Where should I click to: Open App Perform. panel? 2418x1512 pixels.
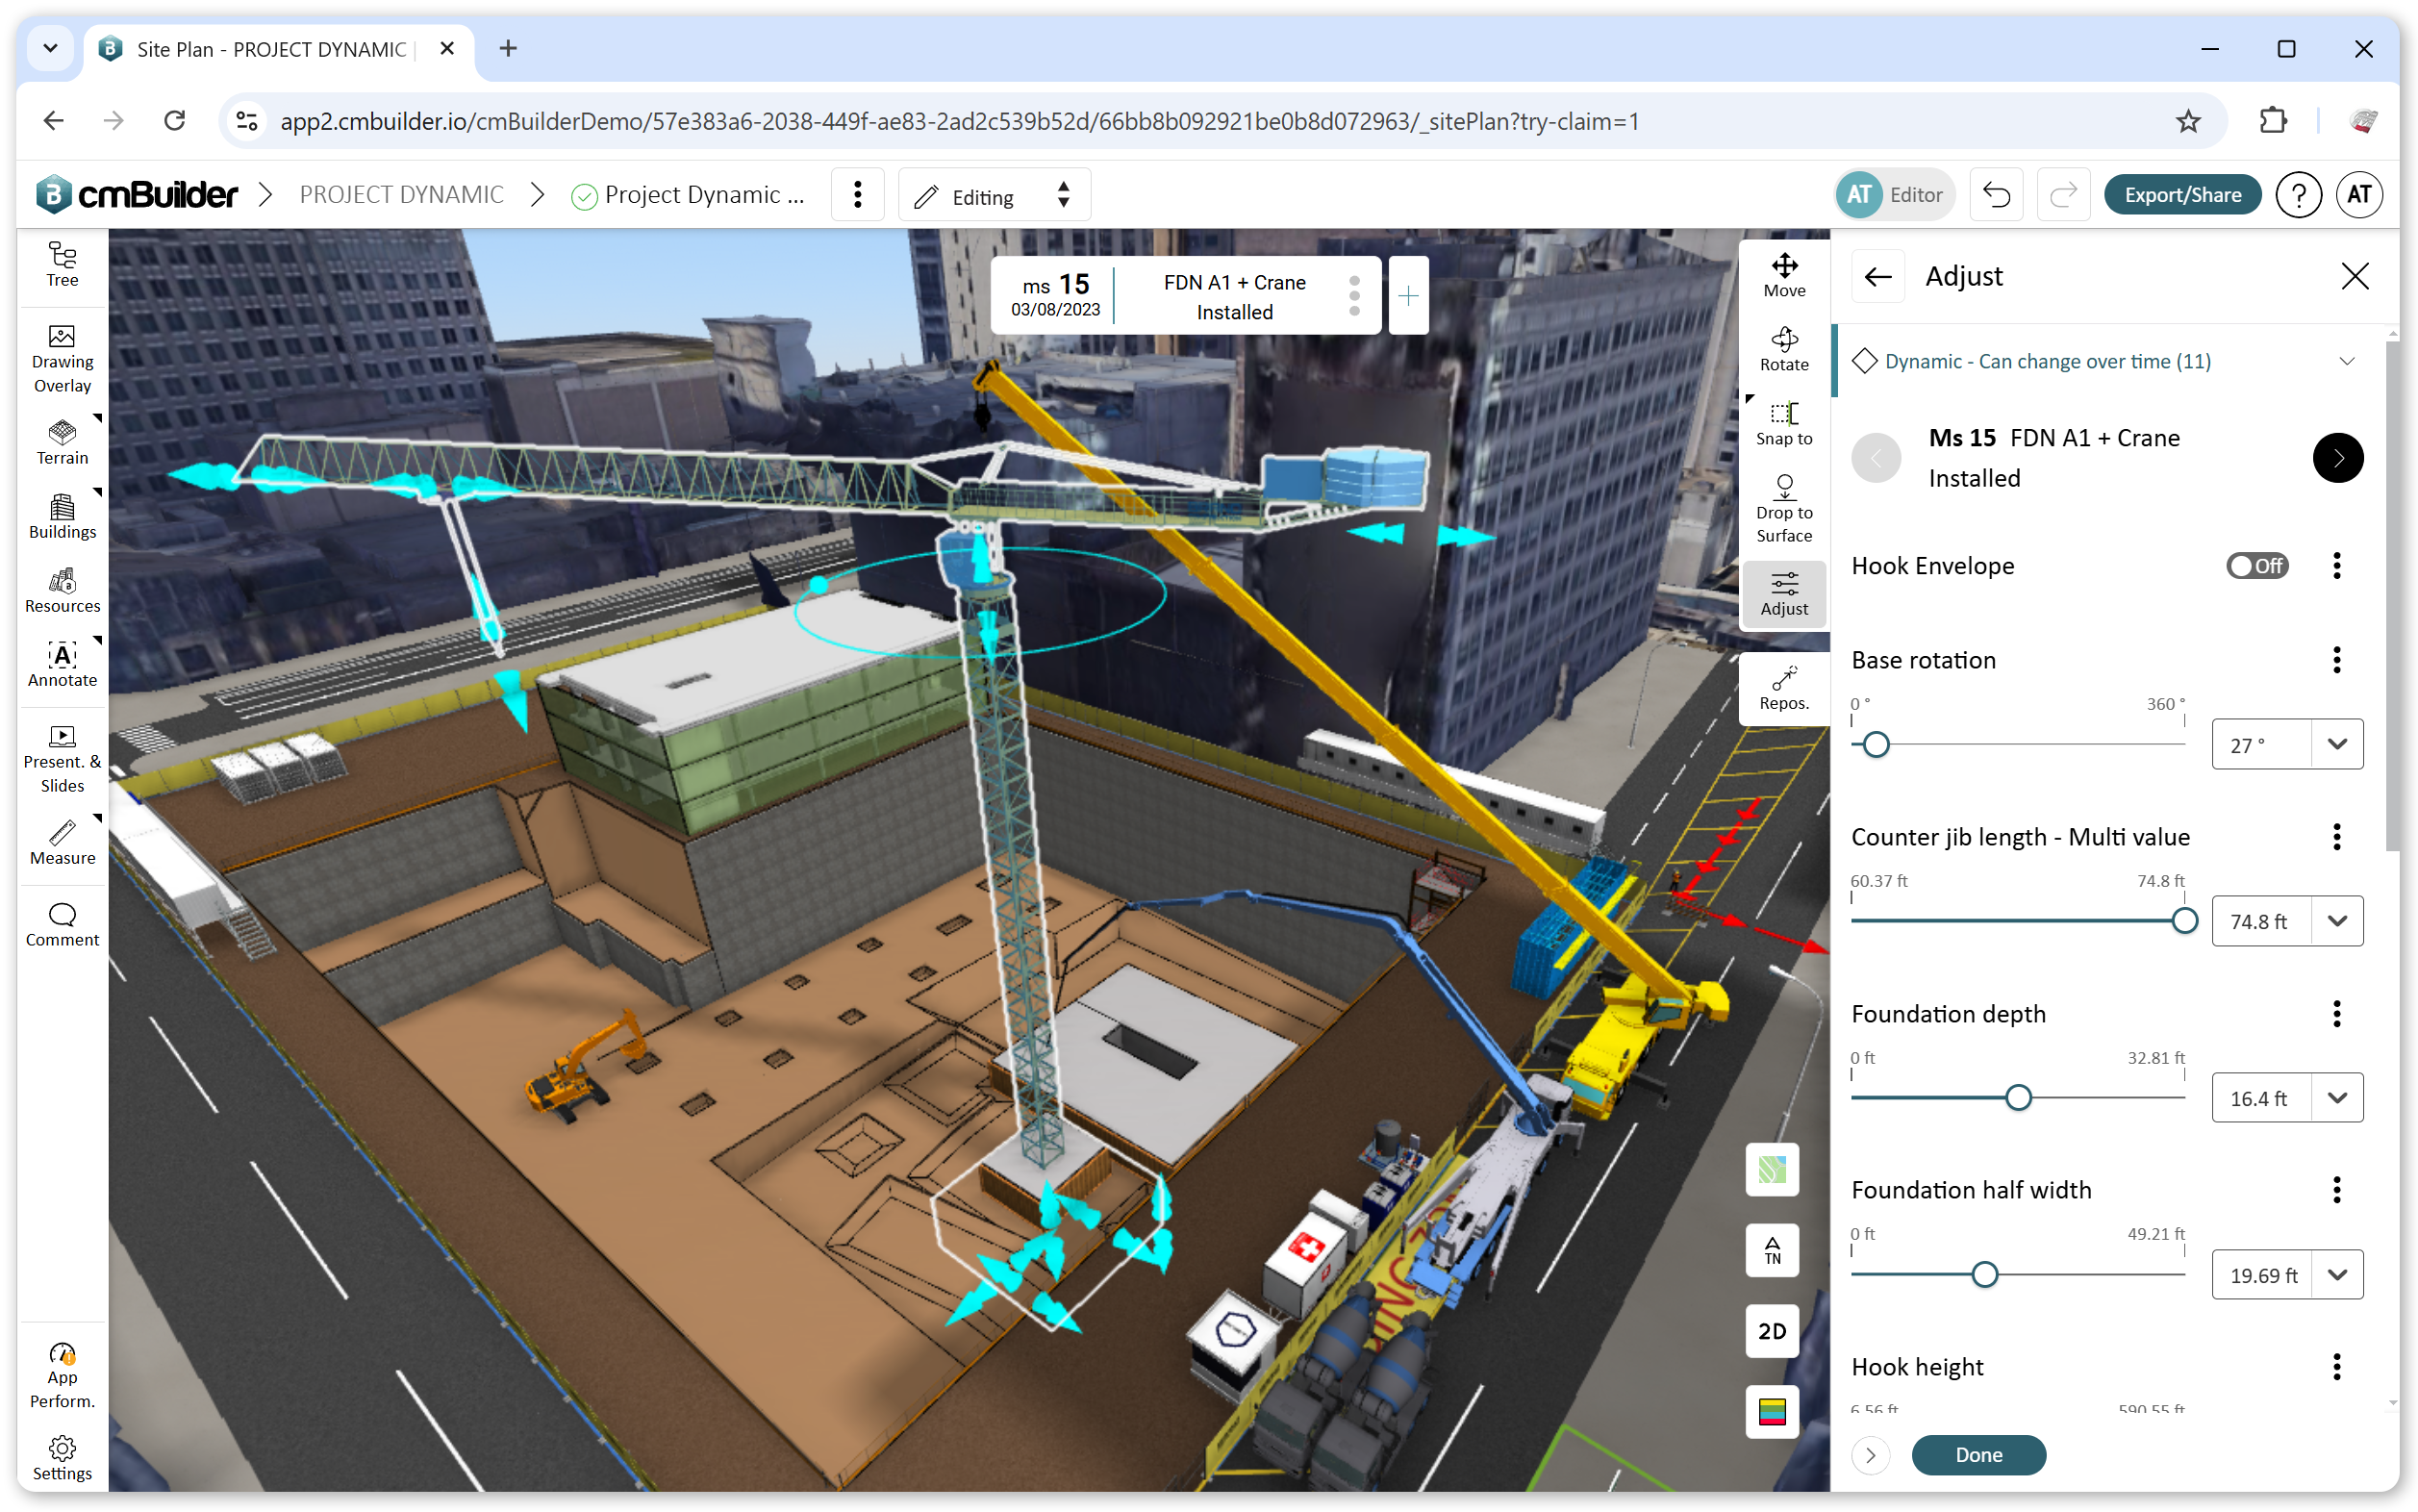click(62, 1375)
